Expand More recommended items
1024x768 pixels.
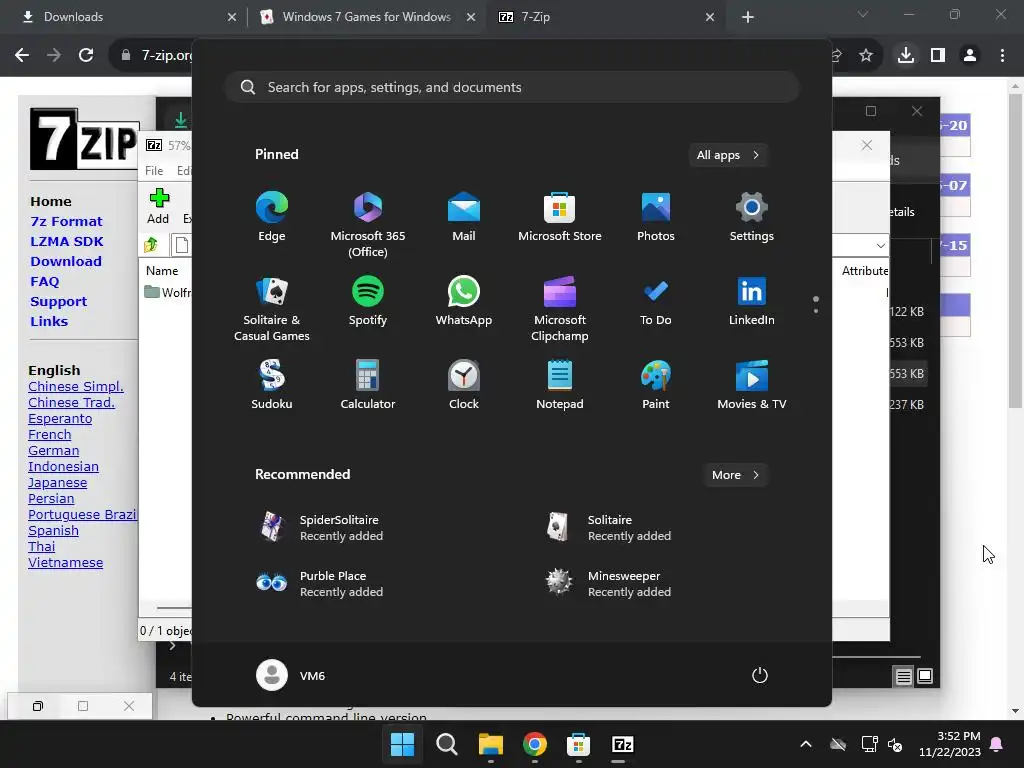coord(735,475)
